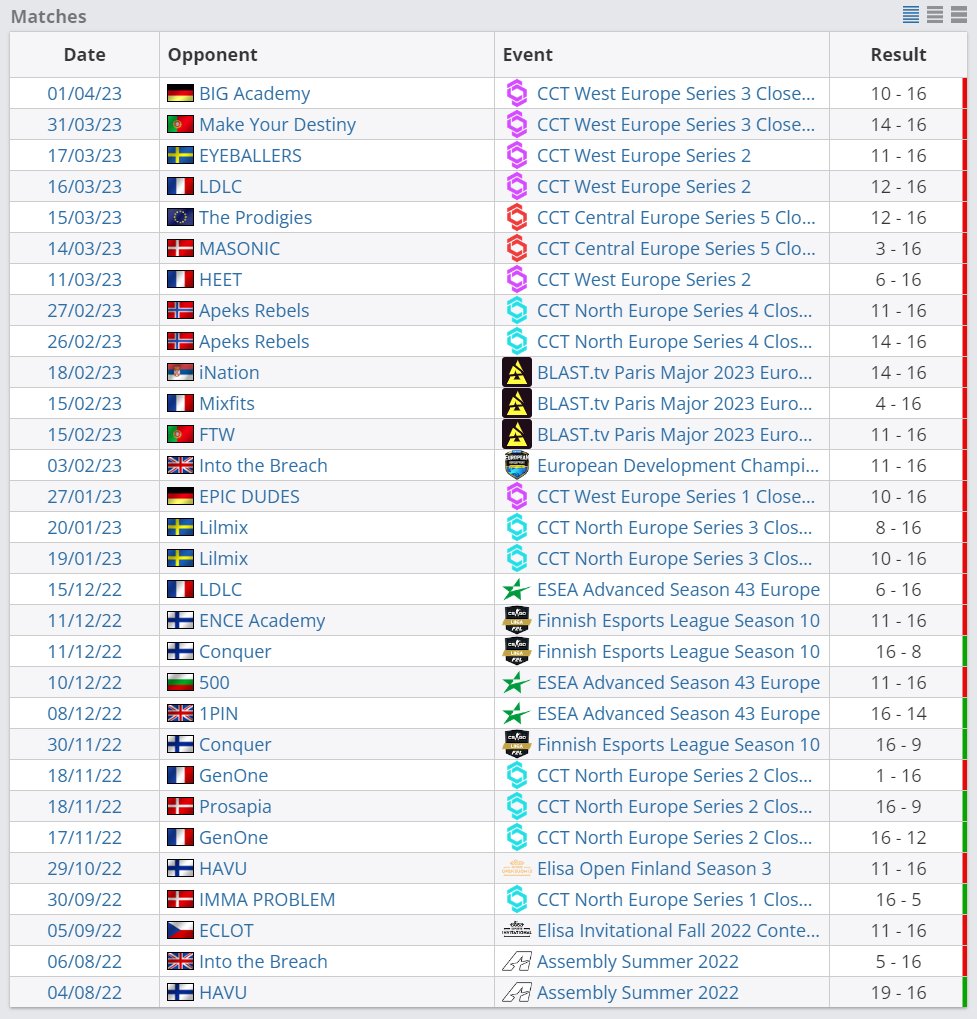Screen dimensions: 977x1019
Task: Click the German flag beside BIG Academy
Action: pos(180,93)
